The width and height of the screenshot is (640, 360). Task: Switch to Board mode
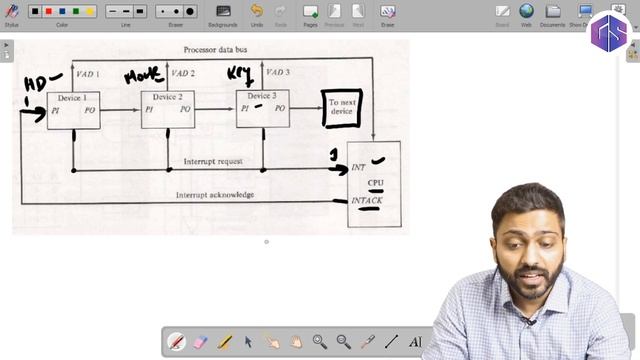click(x=502, y=15)
